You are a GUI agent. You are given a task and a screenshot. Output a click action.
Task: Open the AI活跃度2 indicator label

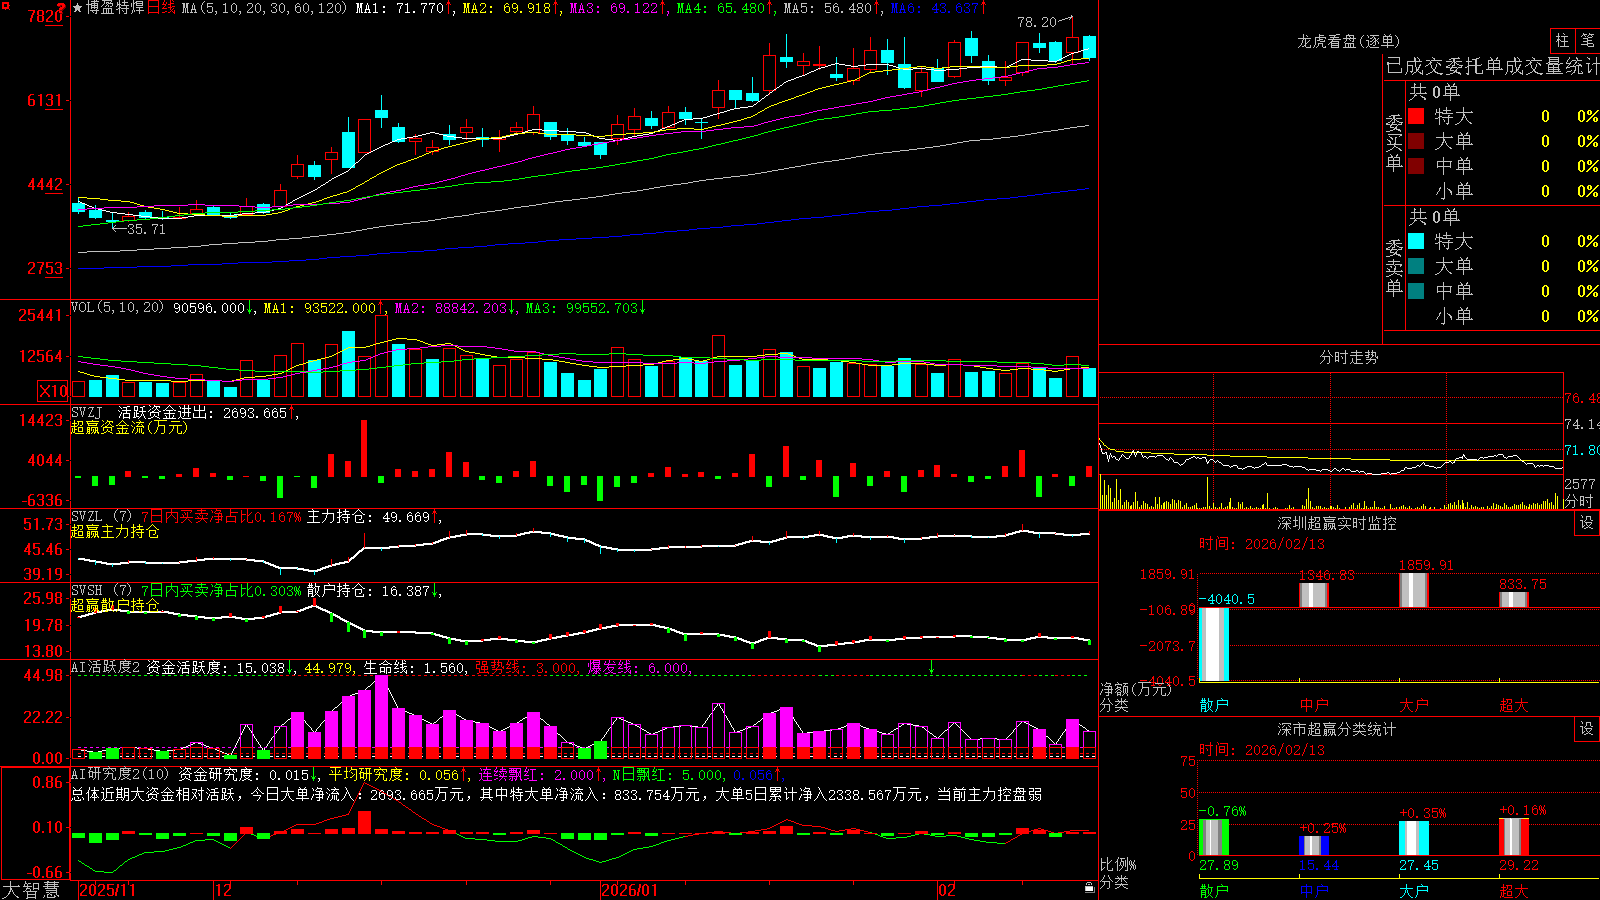tap(106, 668)
